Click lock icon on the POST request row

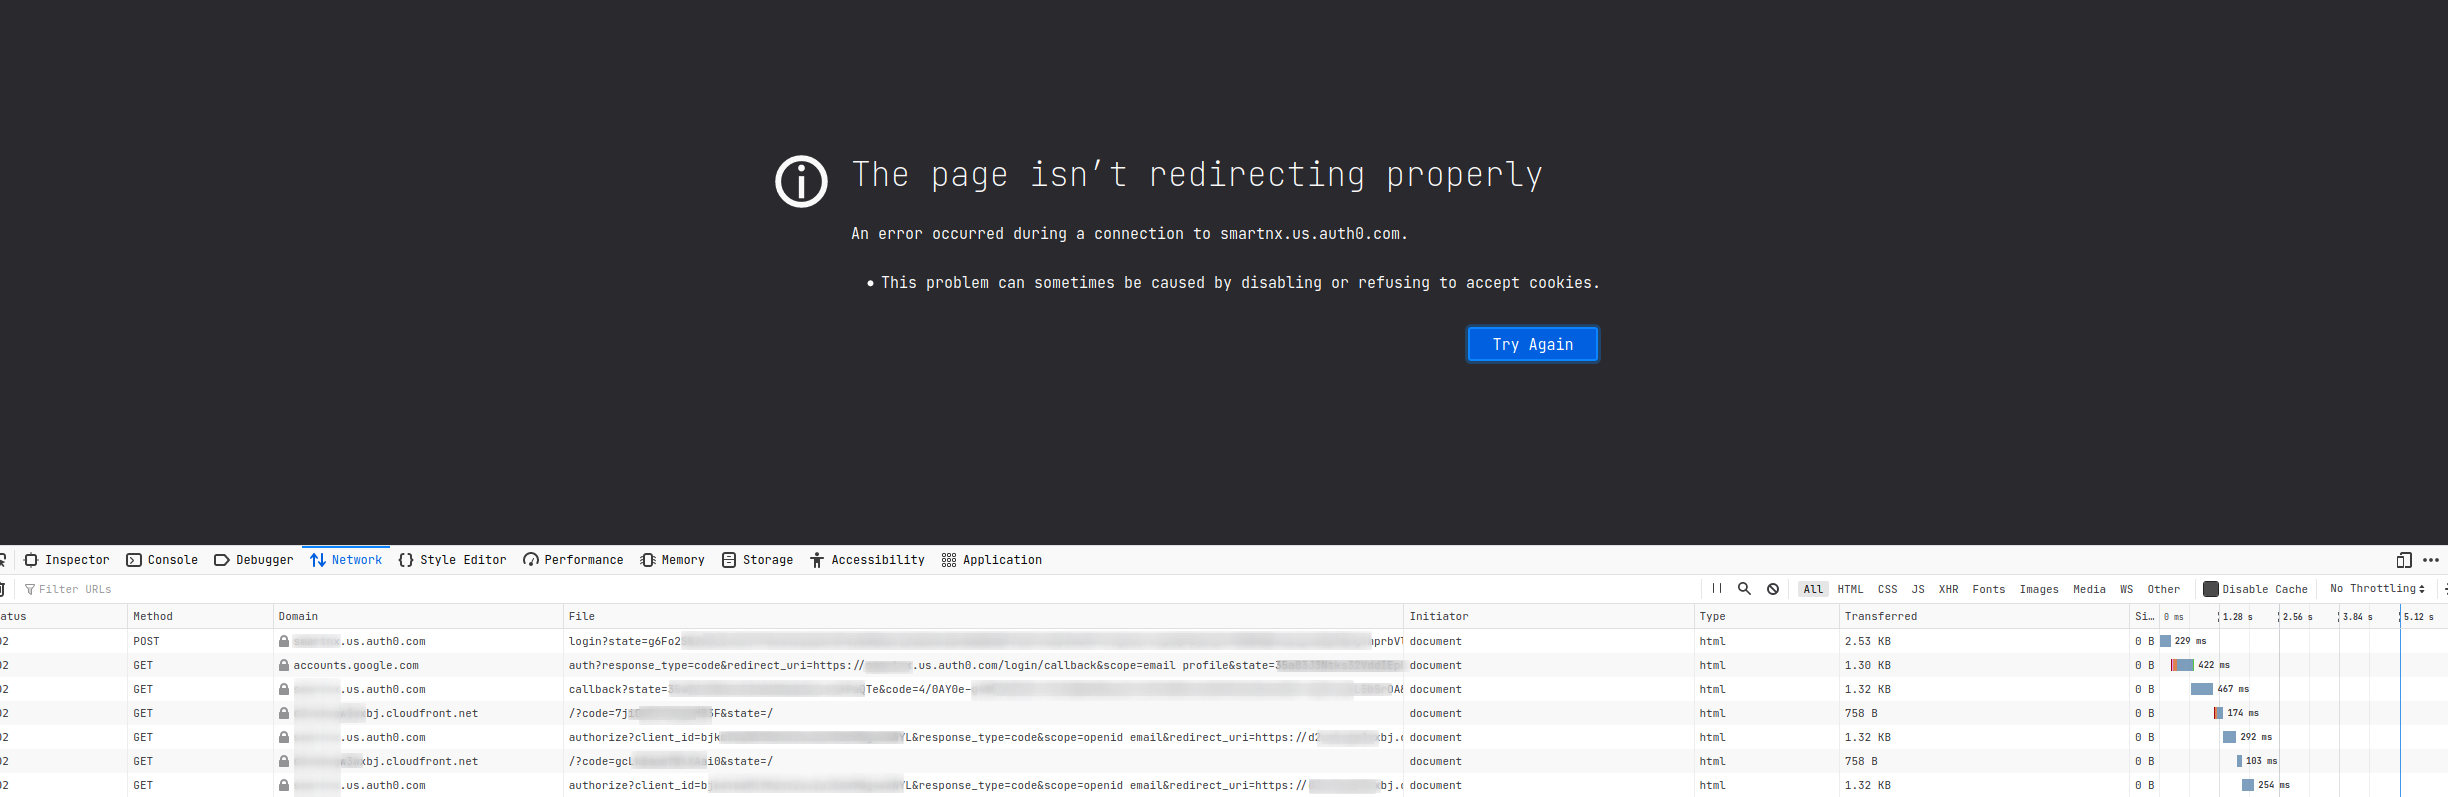(284, 641)
